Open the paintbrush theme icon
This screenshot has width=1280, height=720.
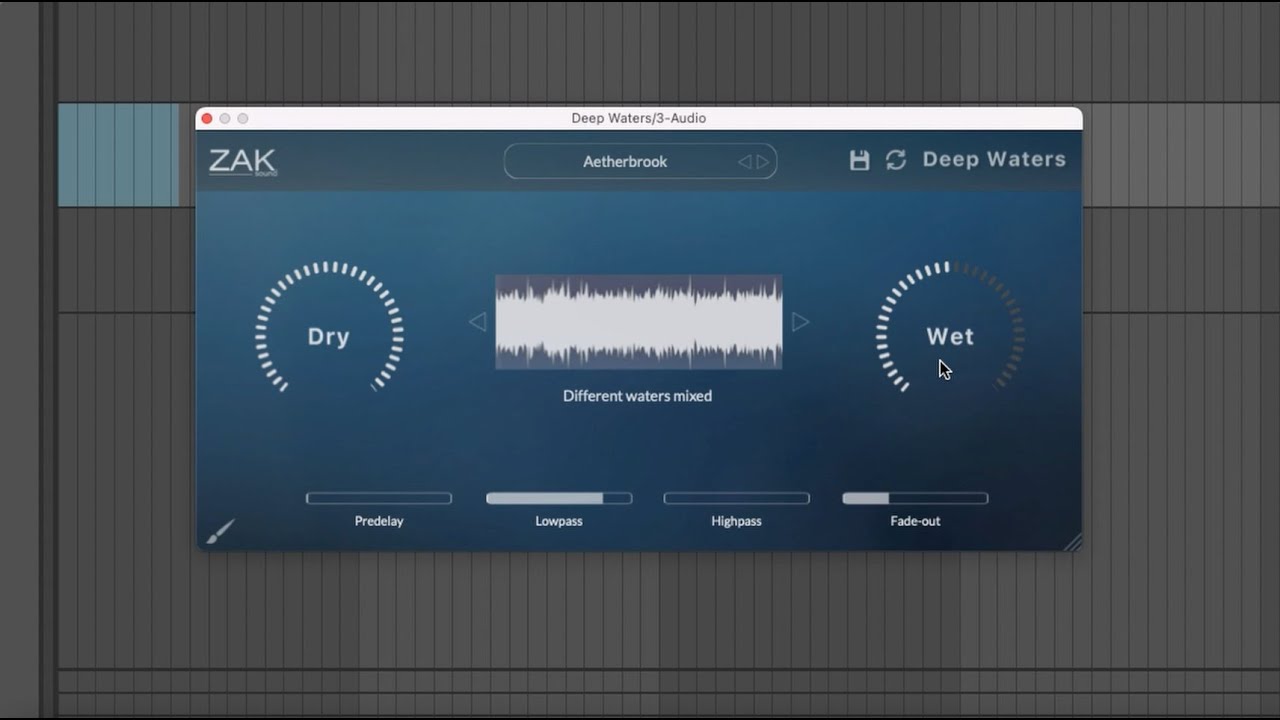(220, 532)
